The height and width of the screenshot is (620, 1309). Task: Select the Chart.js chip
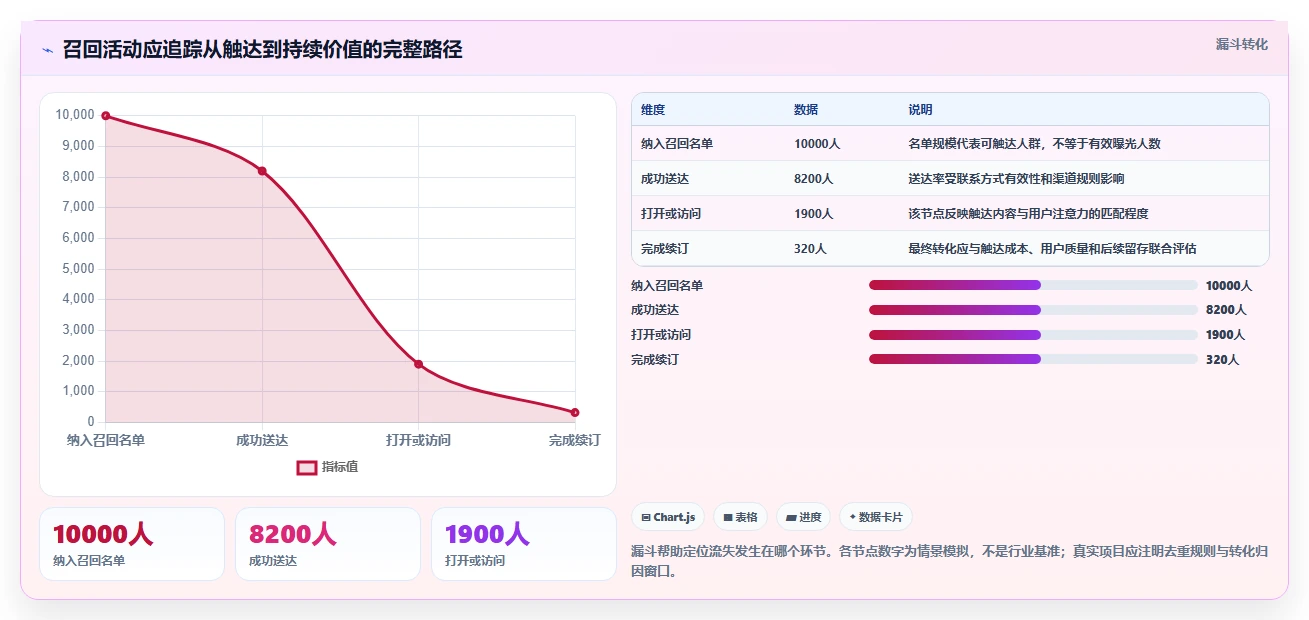click(x=668, y=517)
